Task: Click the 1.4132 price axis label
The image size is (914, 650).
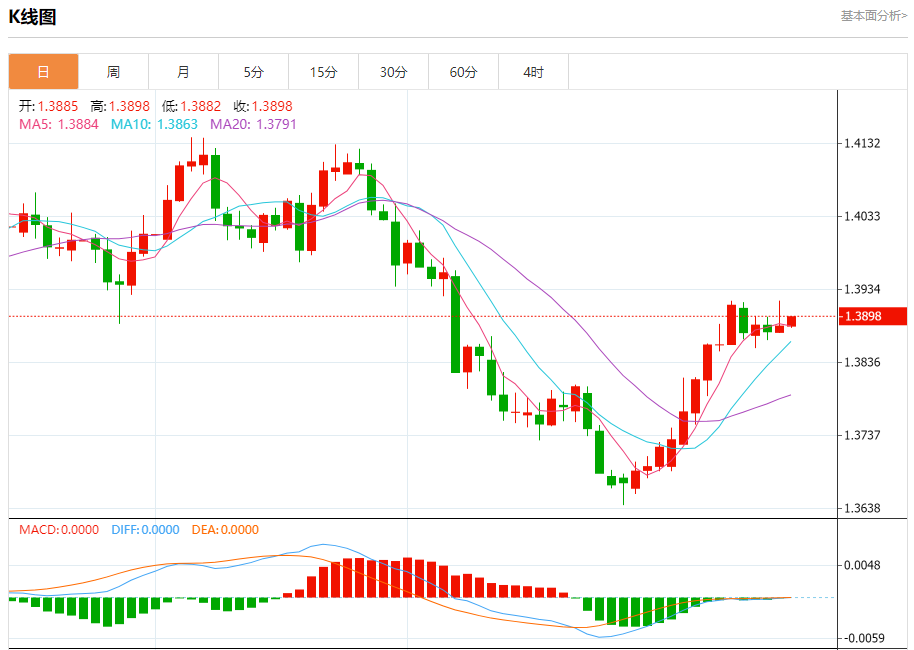Action: [862, 143]
